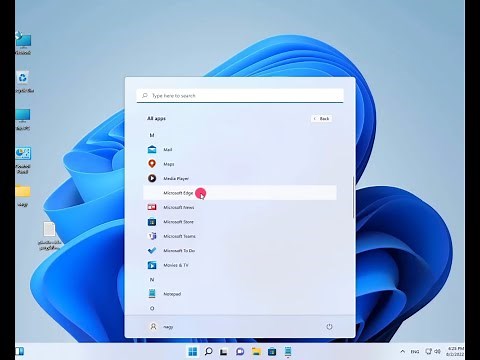Viewport: 480px width, 360px height.
Task: Click the Movies & TV label text
Action: coord(176,265)
